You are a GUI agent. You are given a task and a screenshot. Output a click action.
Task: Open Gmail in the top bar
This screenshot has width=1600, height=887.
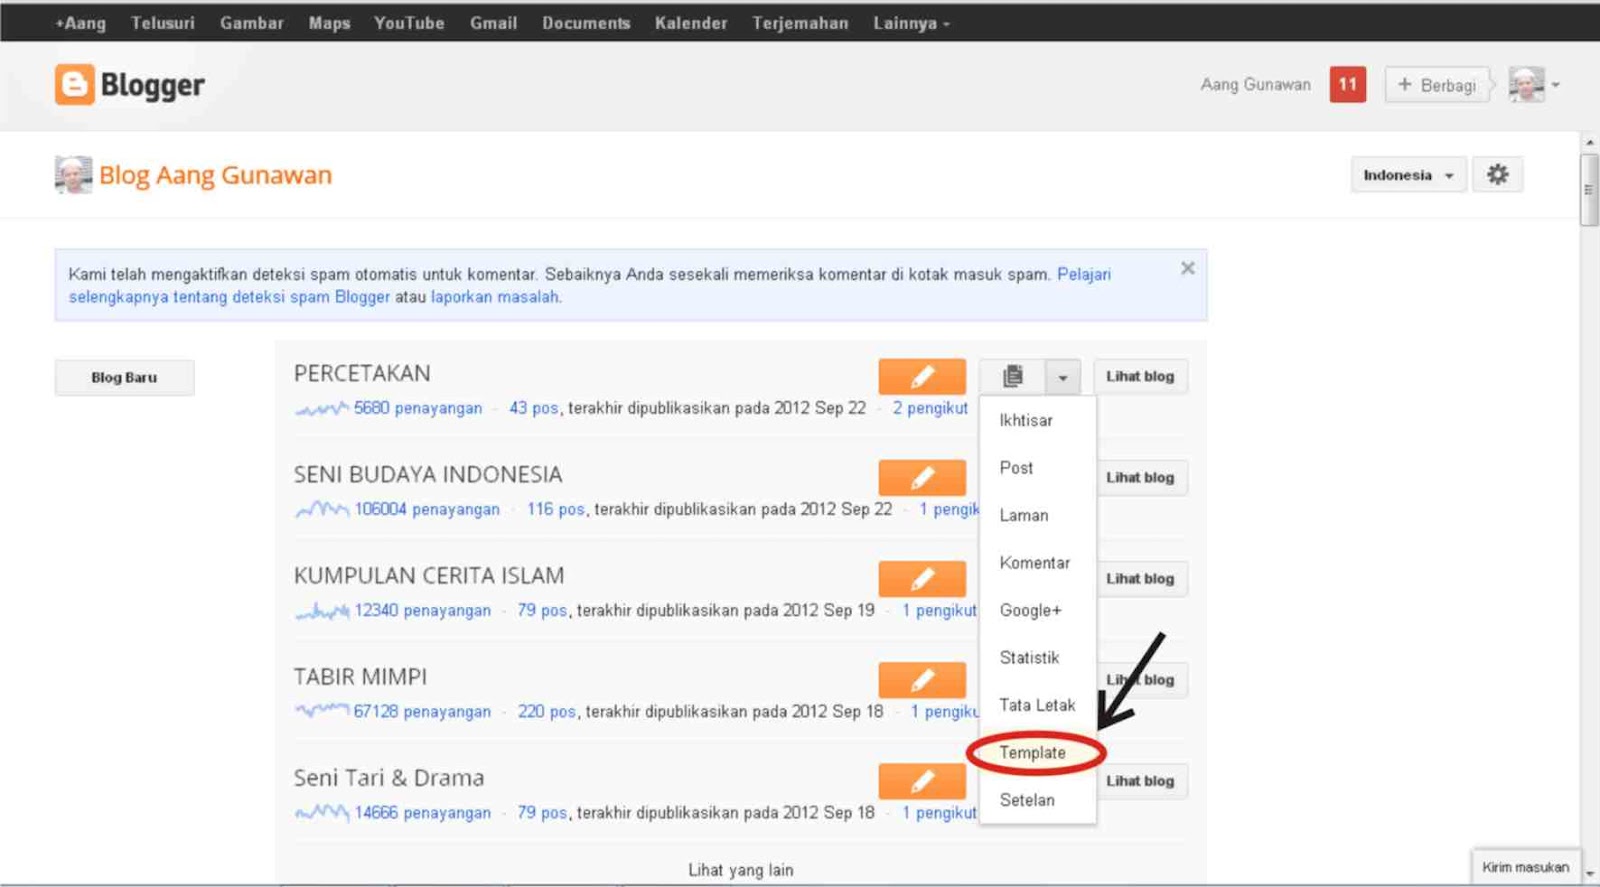point(493,23)
